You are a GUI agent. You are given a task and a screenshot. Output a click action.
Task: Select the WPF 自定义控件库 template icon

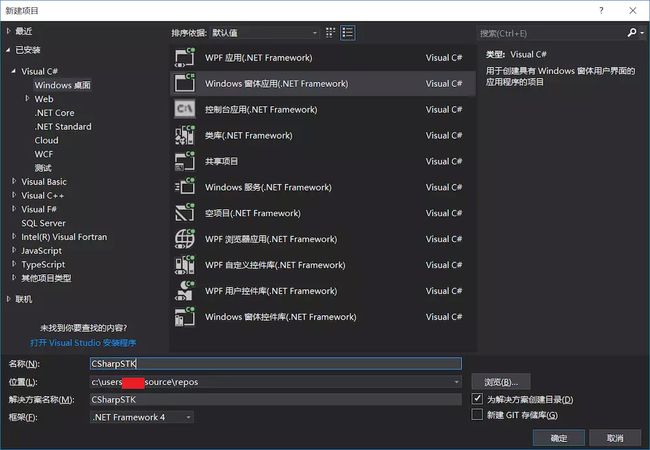tap(184, 265)
